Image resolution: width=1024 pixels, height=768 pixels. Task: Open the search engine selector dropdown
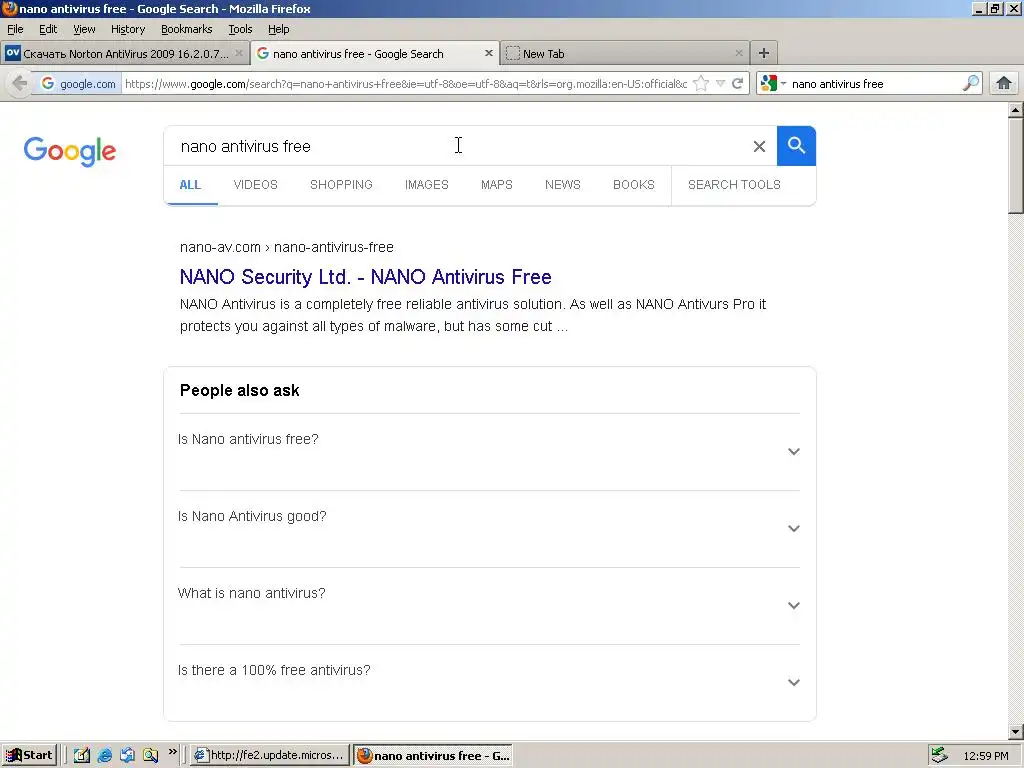coord(773,83)
